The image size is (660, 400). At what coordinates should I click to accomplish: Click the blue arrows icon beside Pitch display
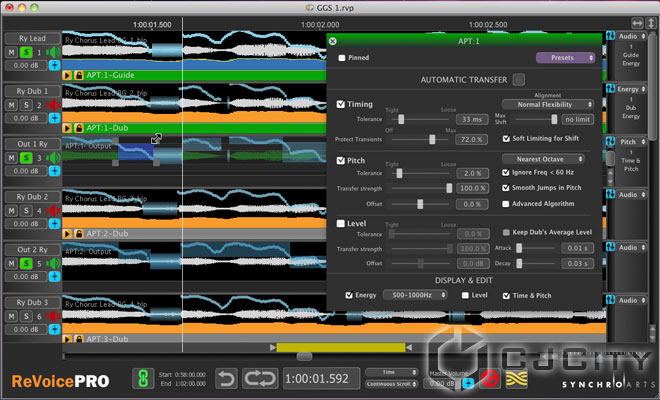(610, 141)
